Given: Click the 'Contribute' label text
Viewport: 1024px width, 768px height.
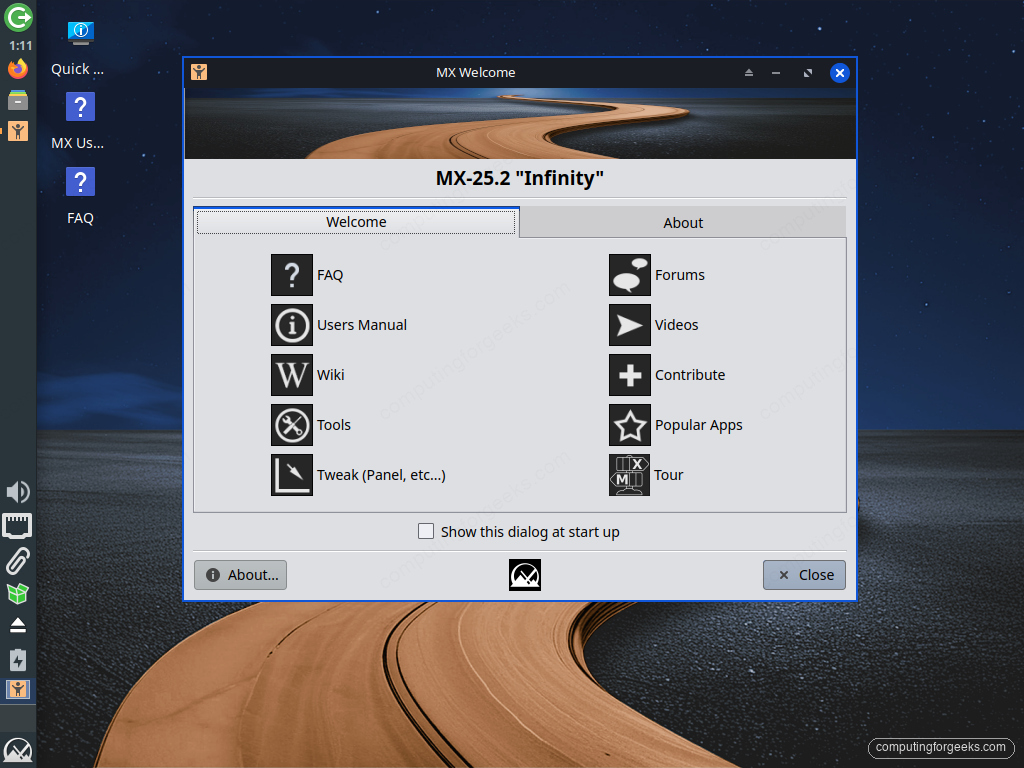Looking at the screenshot, I should point(690,375).
